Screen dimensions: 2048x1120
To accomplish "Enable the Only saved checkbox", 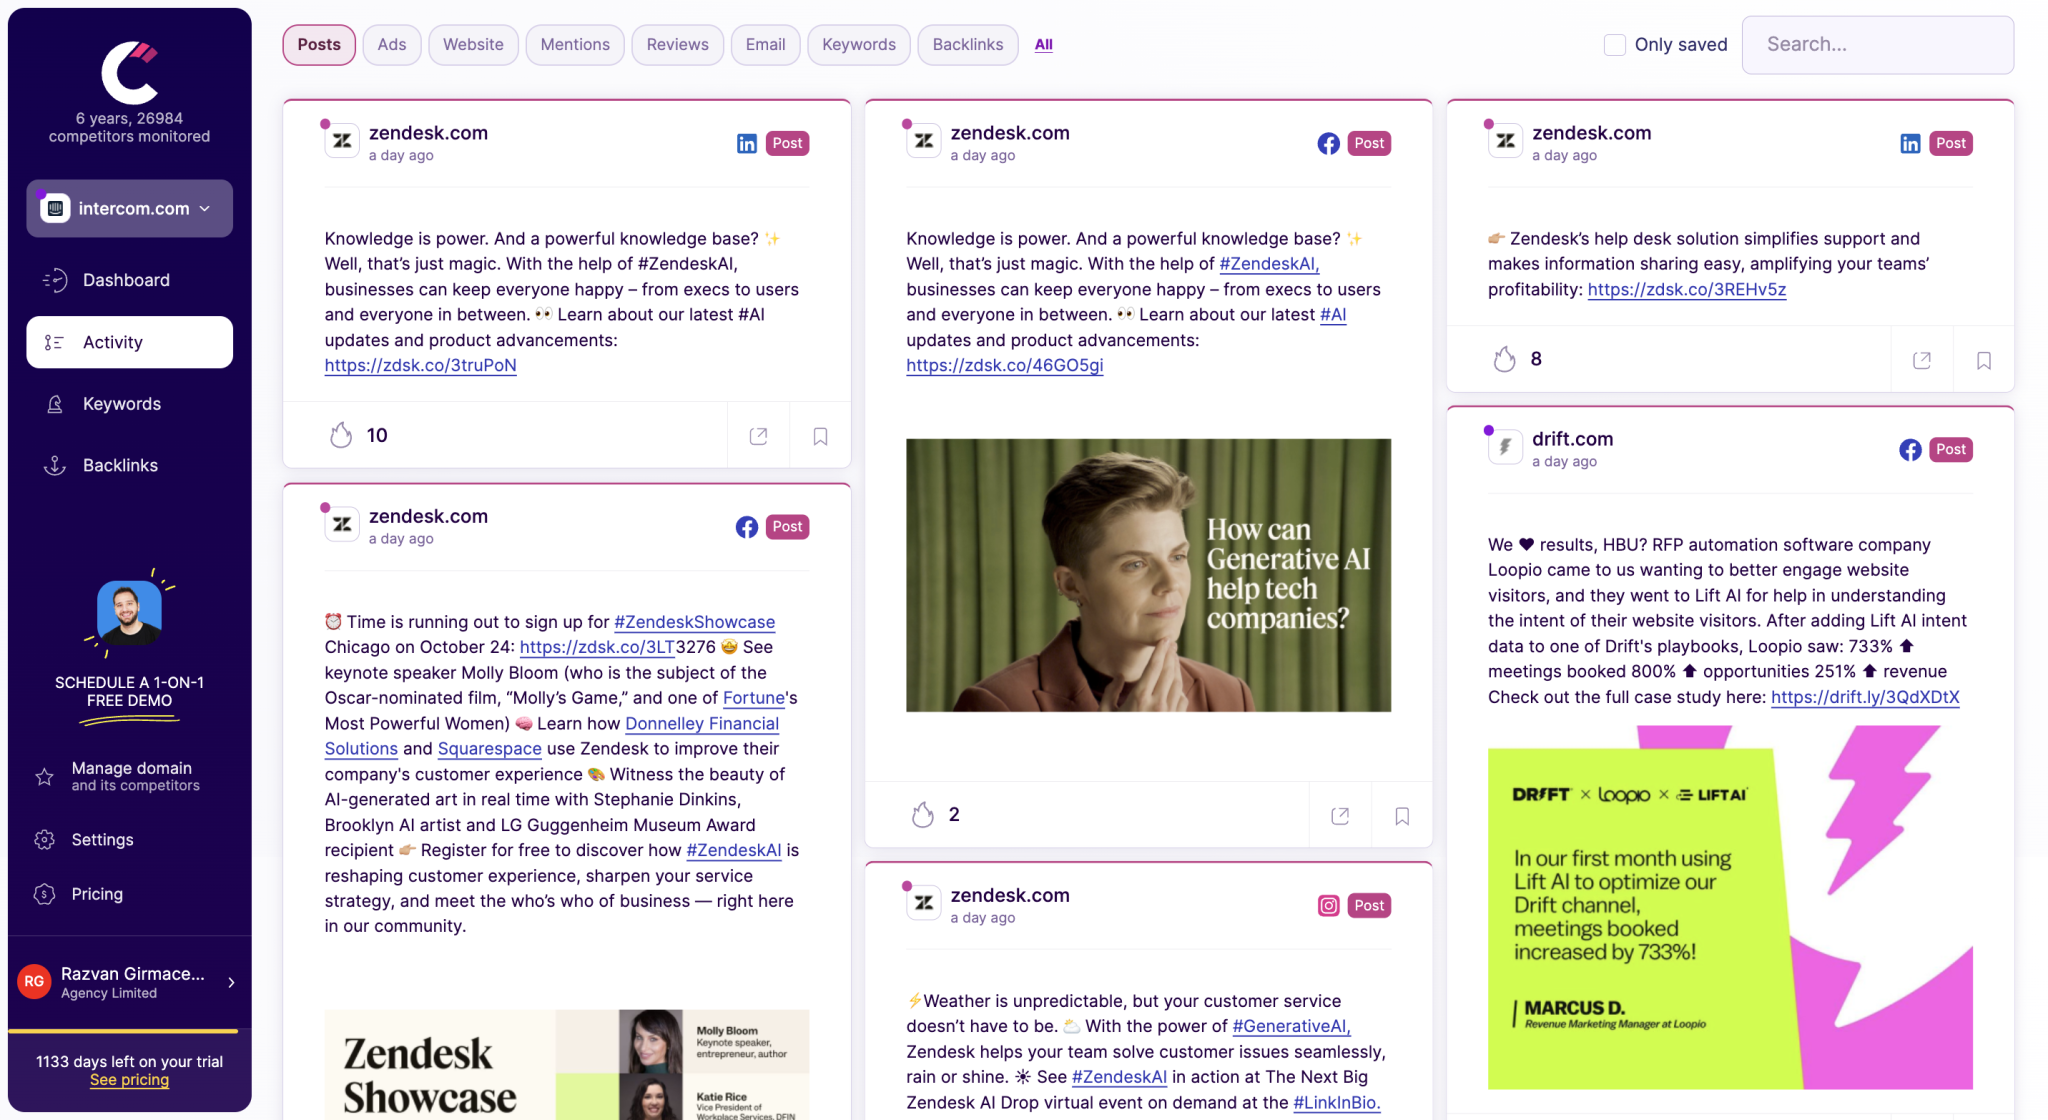I will (x=1614, y=45).
